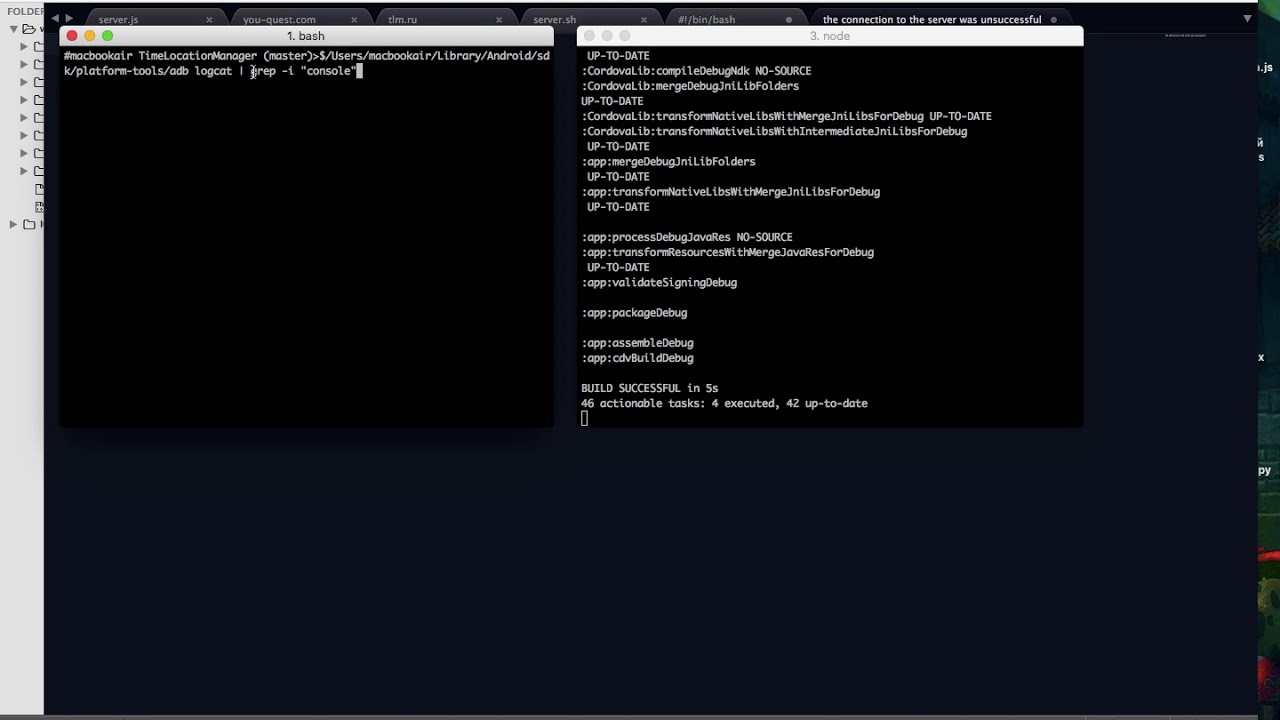Click ':CordovaLib:mergeDebugJniLibFolders' line
Image resolution: width=1280 pixels, height=720 pixels.
[x=691, y=86]
